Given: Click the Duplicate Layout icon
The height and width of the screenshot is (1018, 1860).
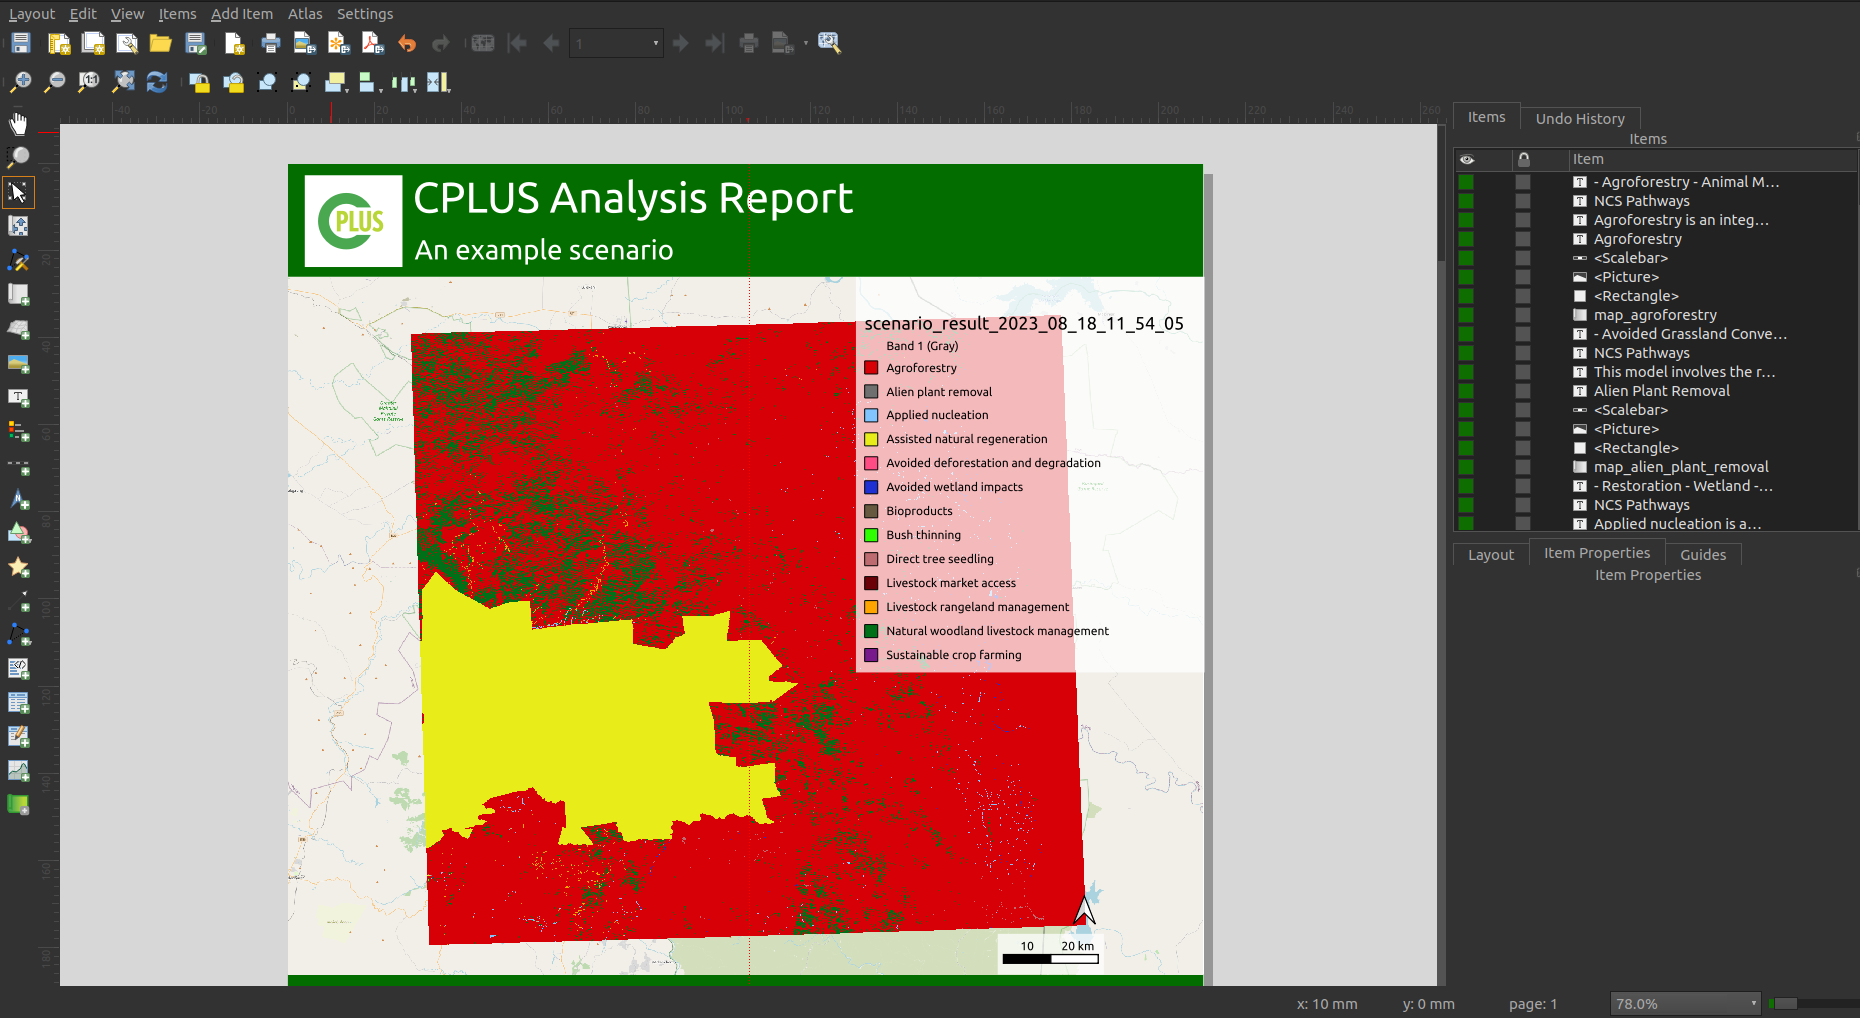Looking at the screenshot, I should click(x=93, y=43).
